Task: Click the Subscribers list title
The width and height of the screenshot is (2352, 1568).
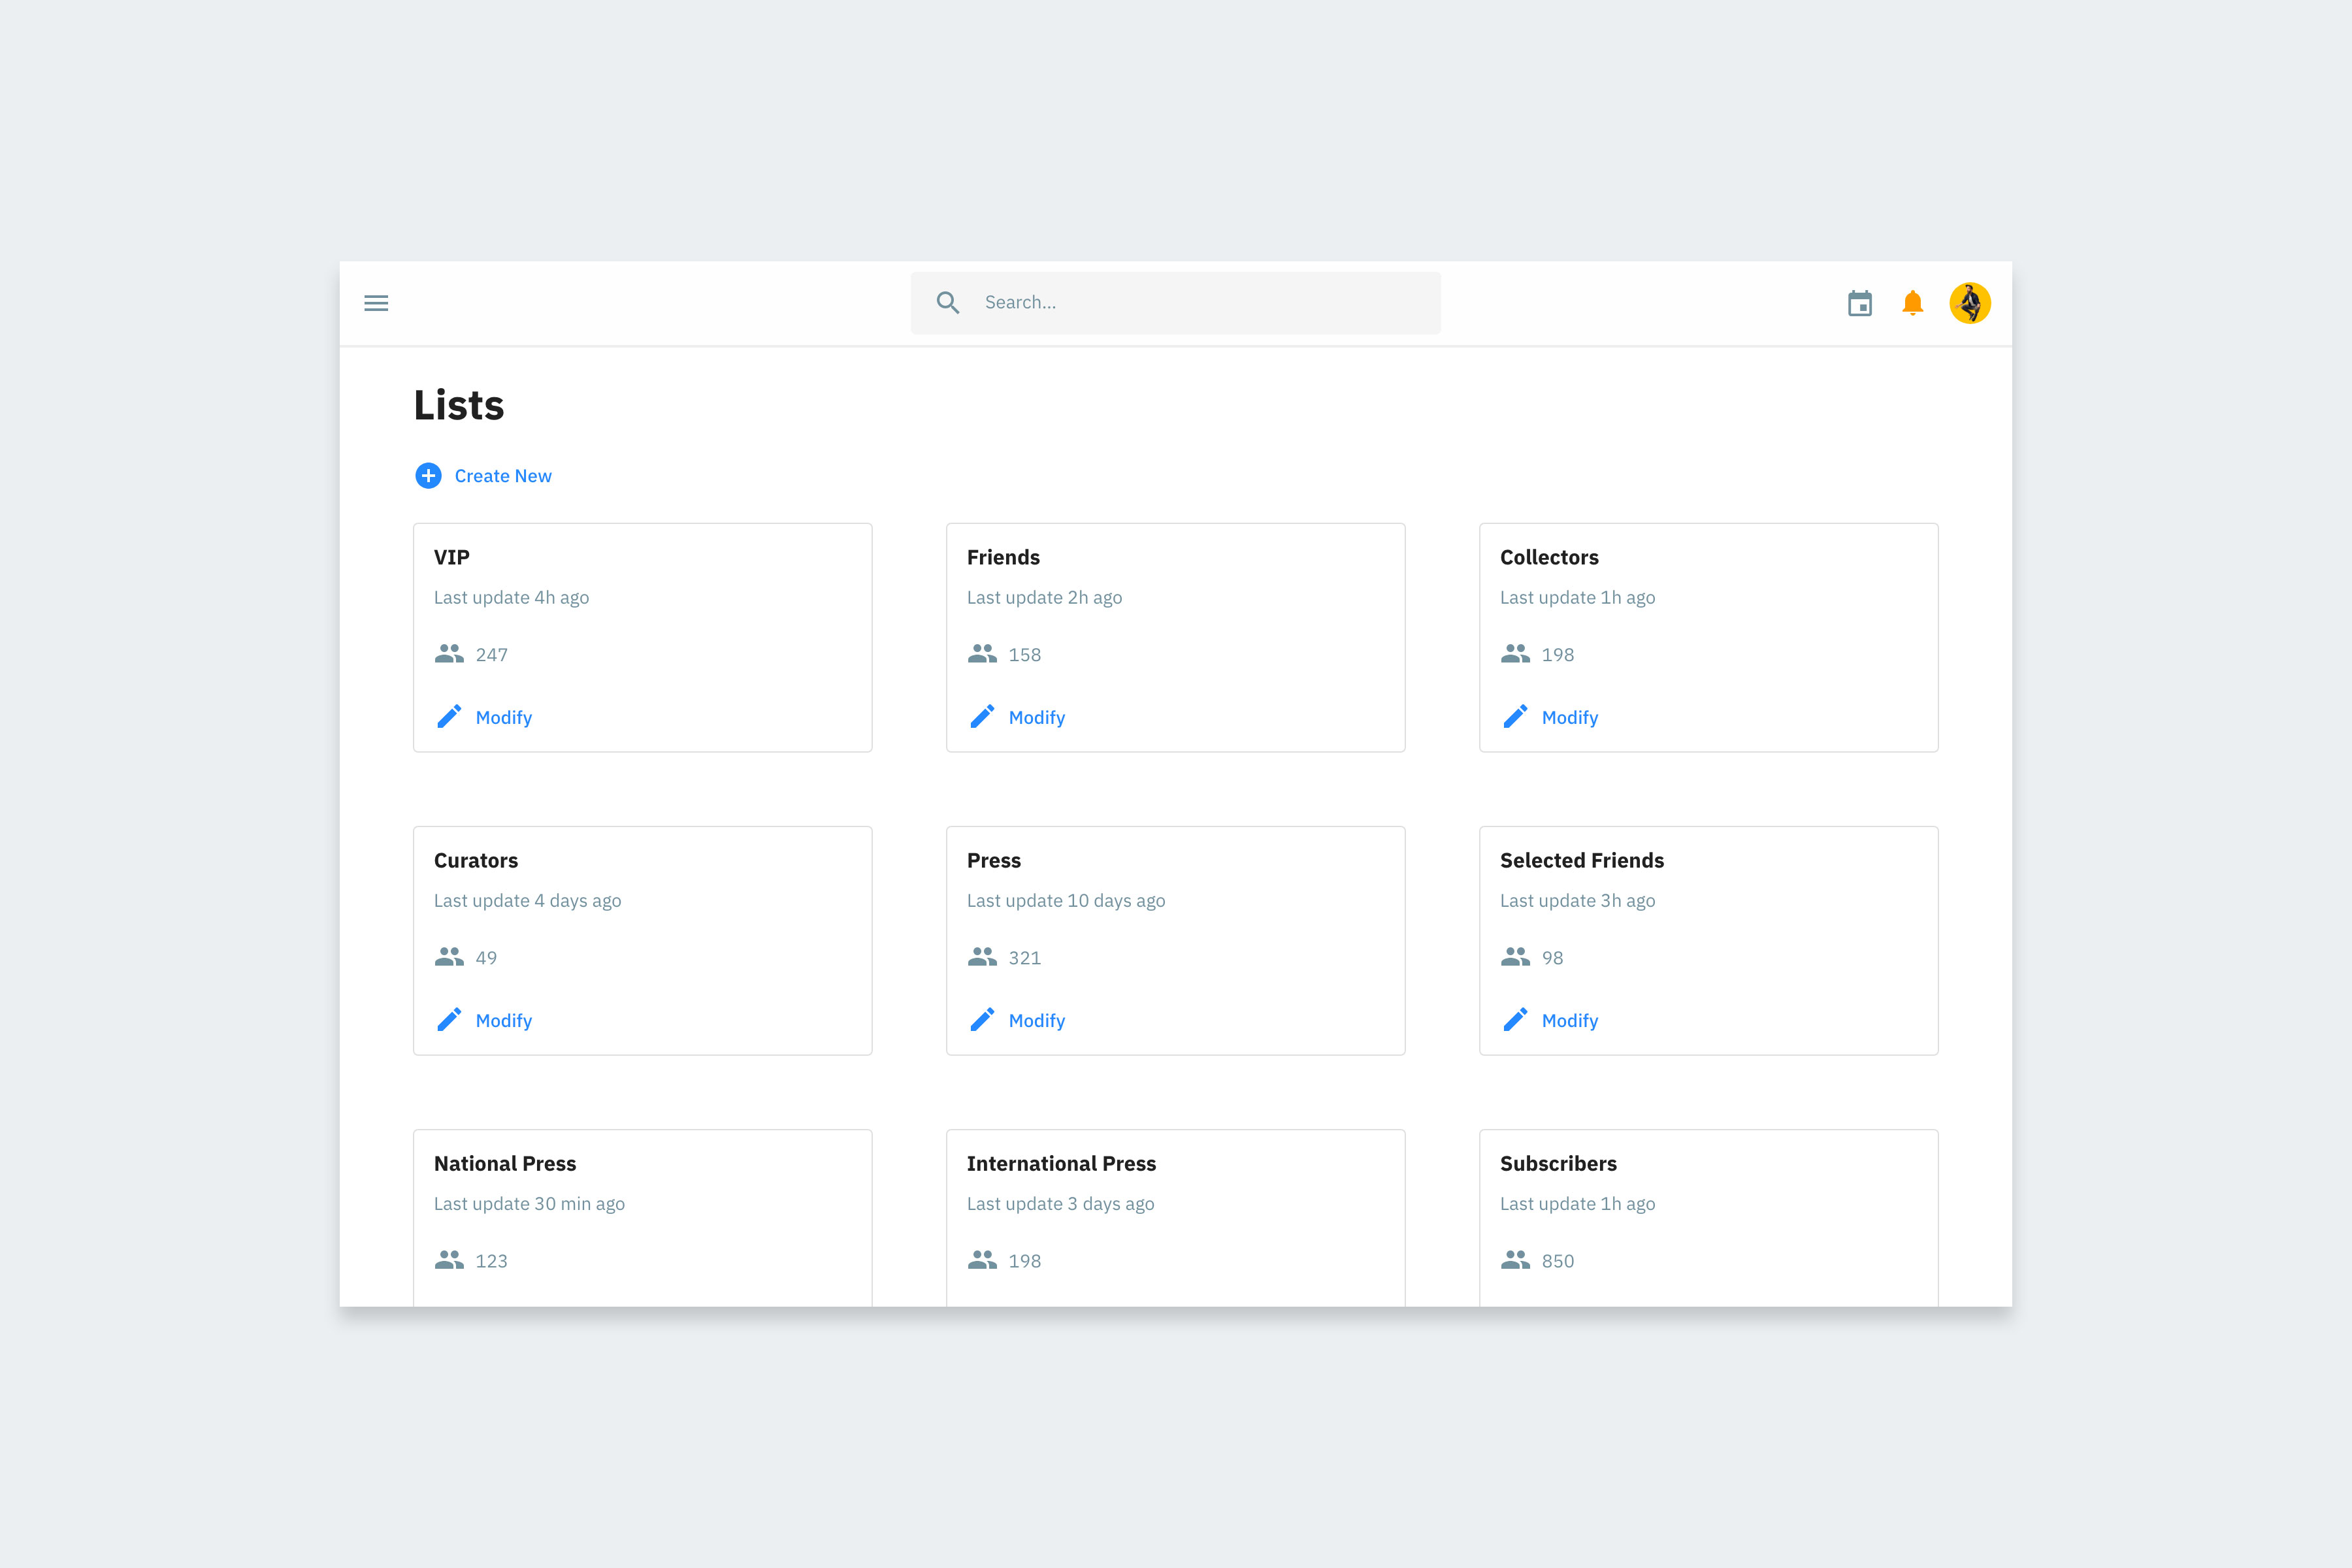Action: [1558, 1163]
